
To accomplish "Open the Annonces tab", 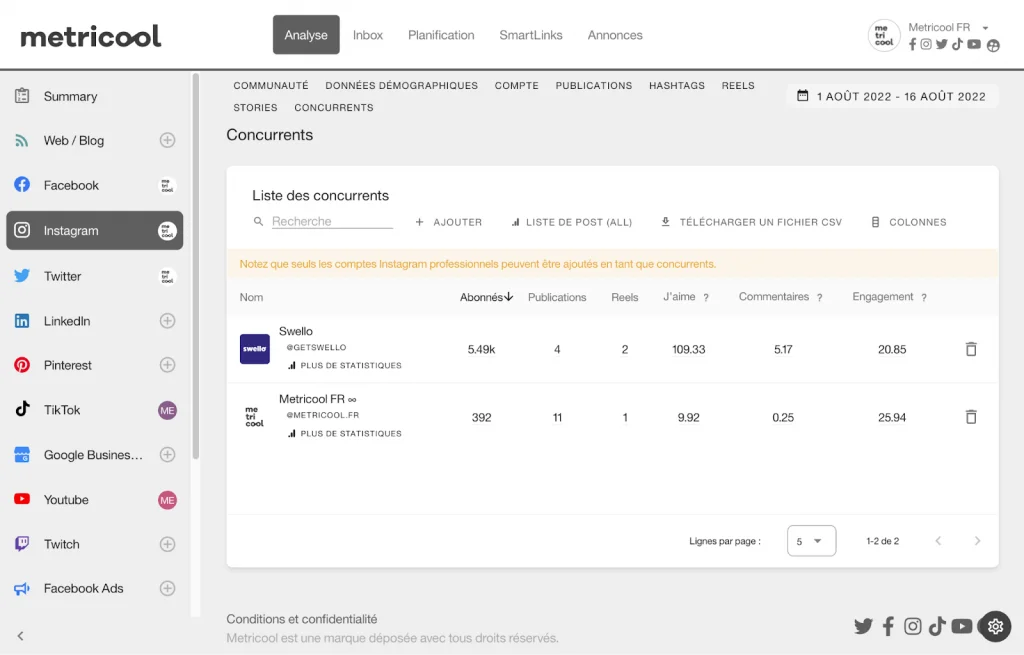I will (x=615, y=35).
